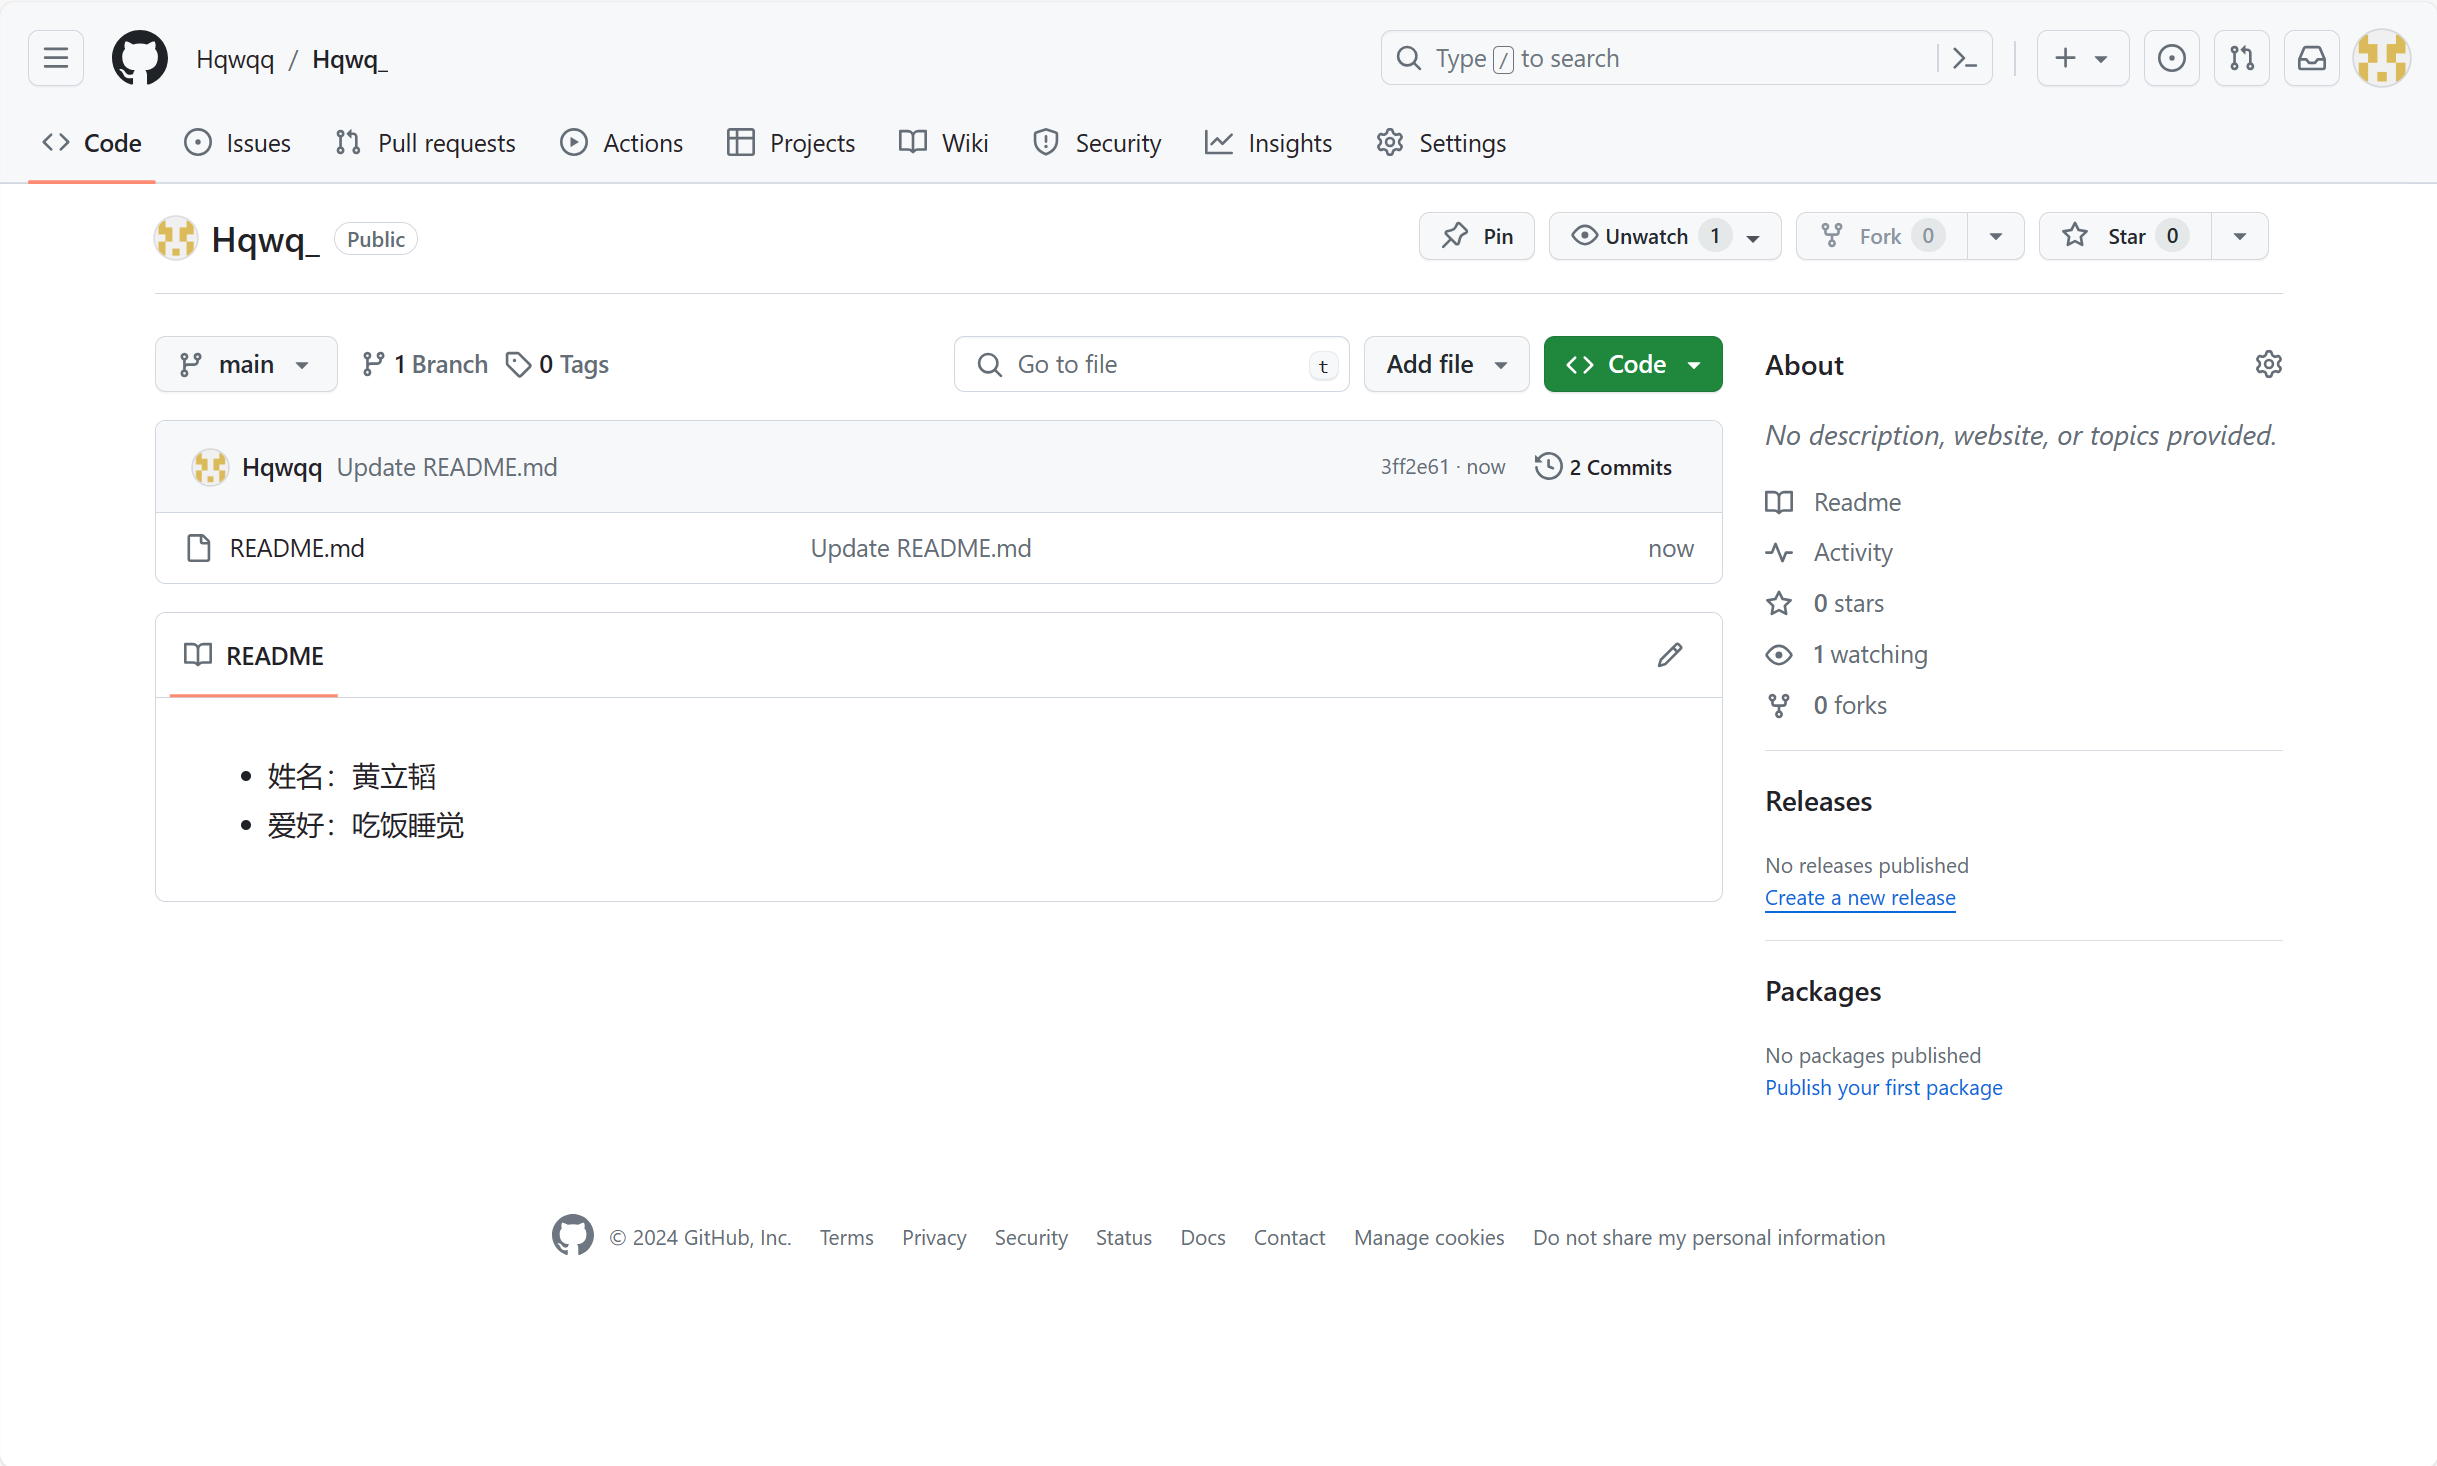Open the Actions tab
Screen dimensions: 2437x1466
[x=622, y=143]
